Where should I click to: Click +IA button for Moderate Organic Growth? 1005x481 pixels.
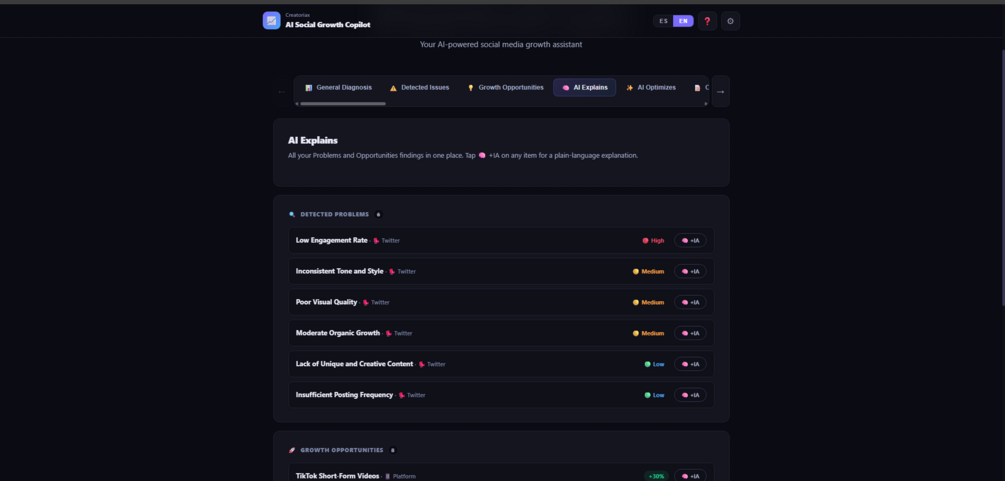pos(690,333)
